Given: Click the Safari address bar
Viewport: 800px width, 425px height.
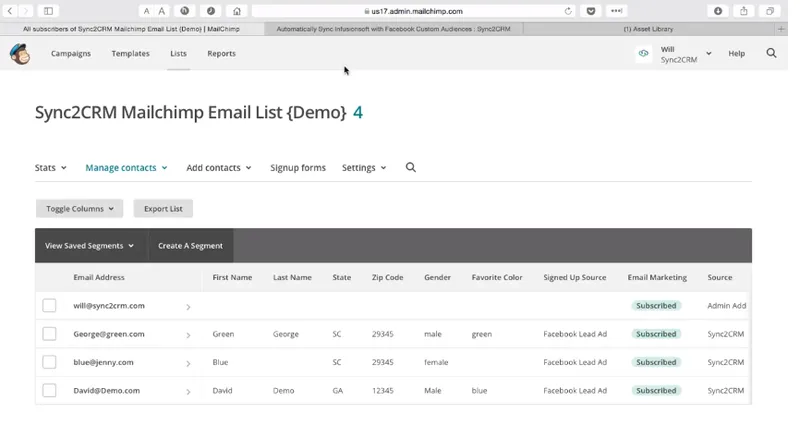Looking at the screenshot, I should point(413,11).
